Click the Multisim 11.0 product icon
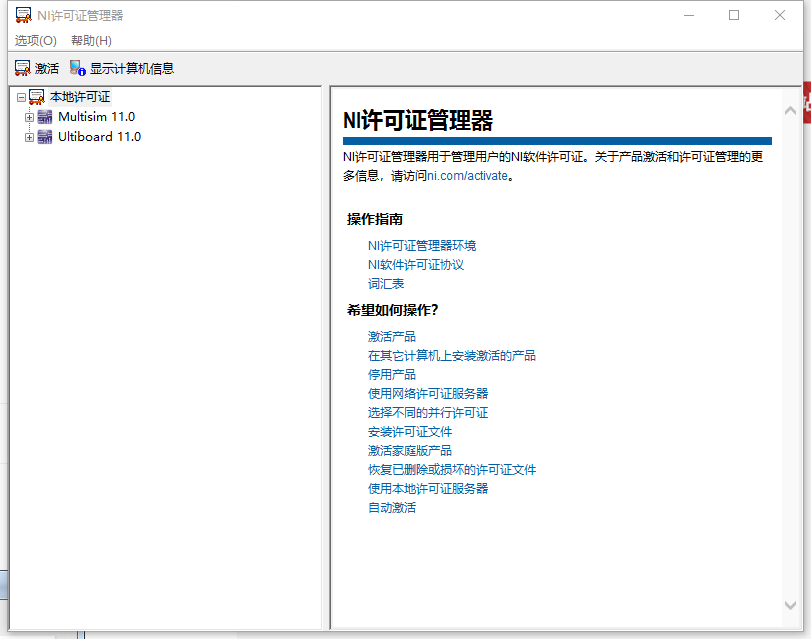Viewport: 811px width, 639px height. [44, 116]
